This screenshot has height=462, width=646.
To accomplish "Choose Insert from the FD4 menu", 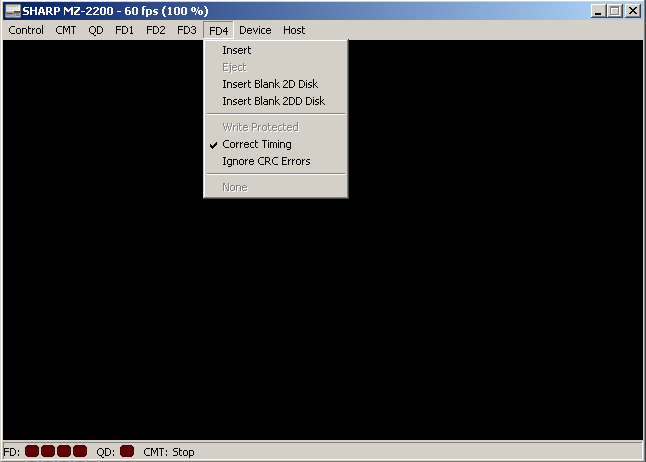I will pyautogui.click(x=276, y=50).
